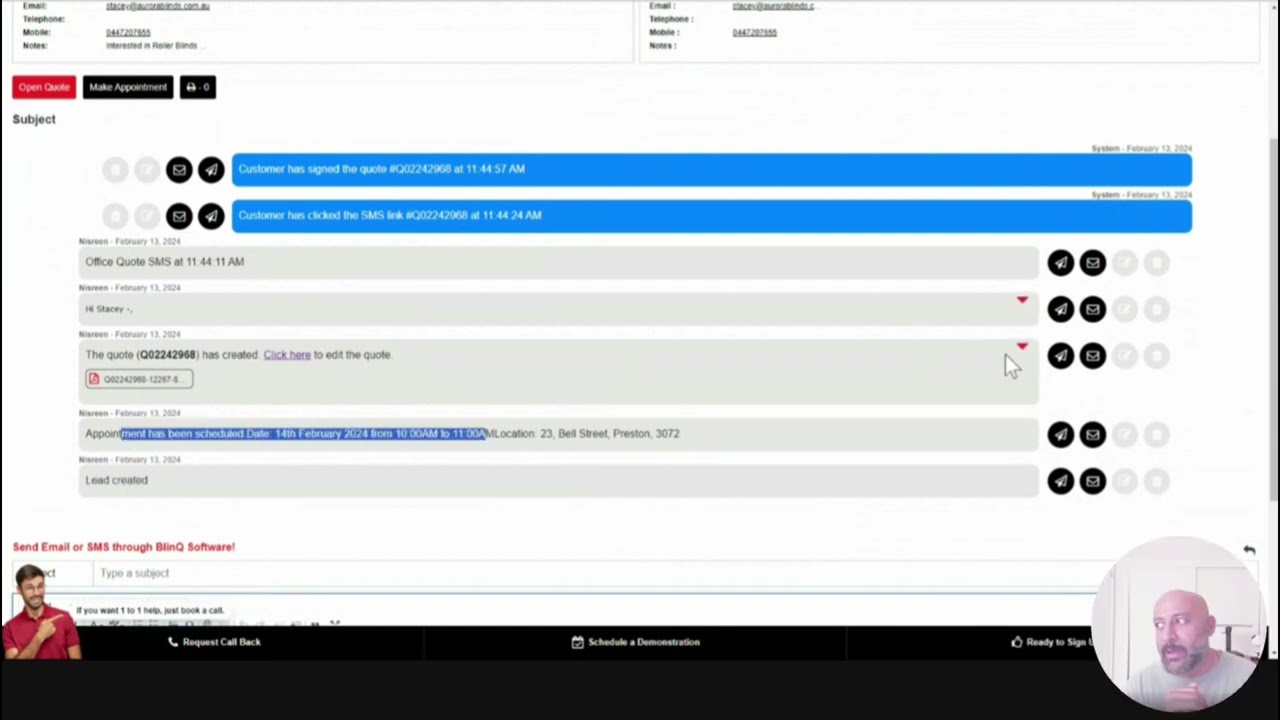Screen dimensions: 1280x720
Task: Email the 'Customer has clicked the SMS link' message
Action: [179, 216]
